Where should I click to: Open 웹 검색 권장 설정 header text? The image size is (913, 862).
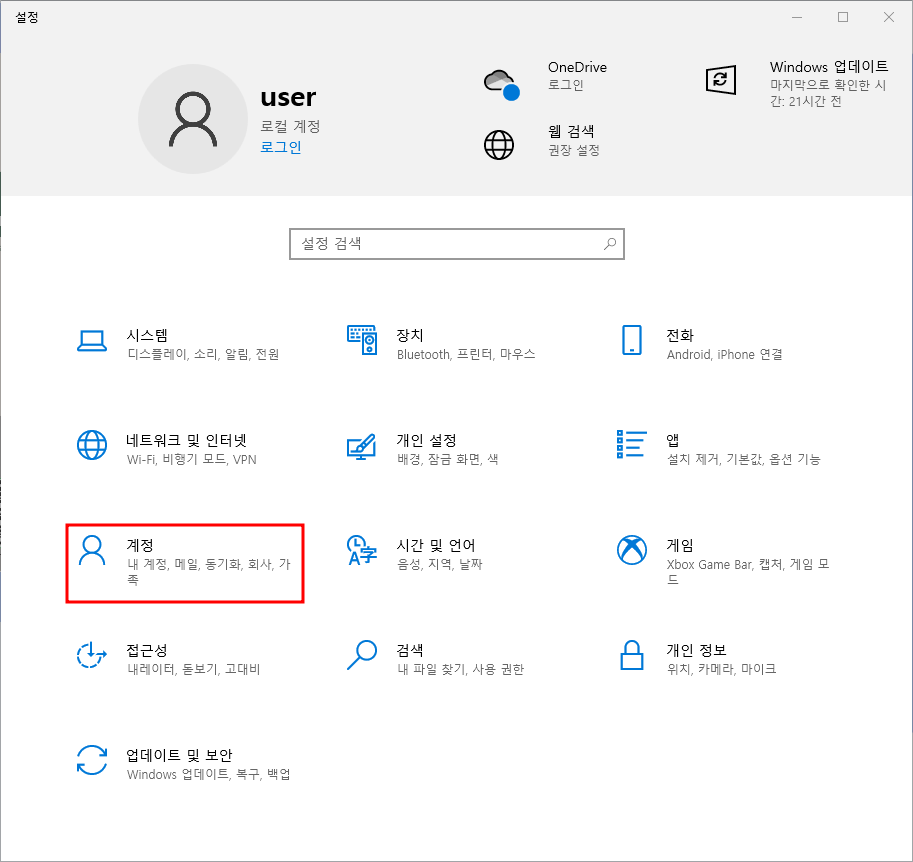(574, 140)
